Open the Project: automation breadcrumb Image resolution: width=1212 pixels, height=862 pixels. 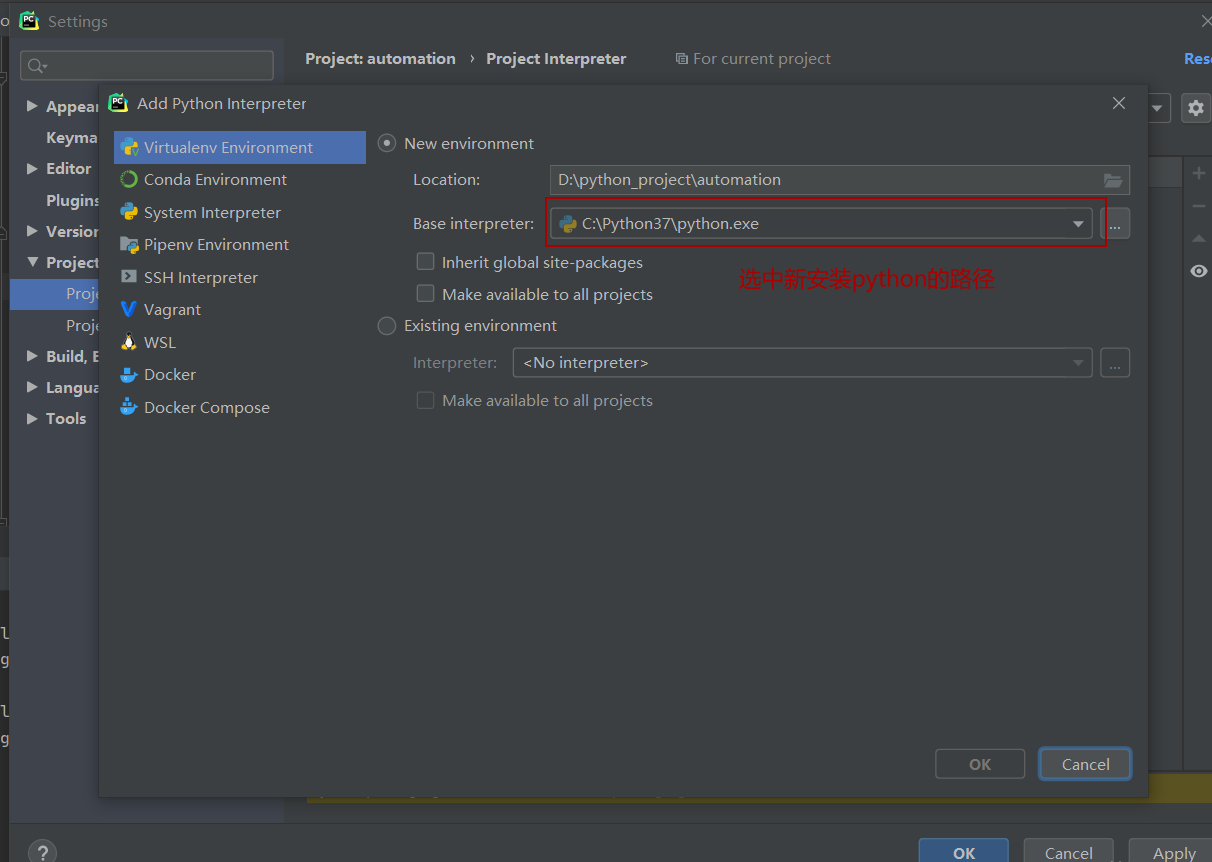click(x=380, y=58)
